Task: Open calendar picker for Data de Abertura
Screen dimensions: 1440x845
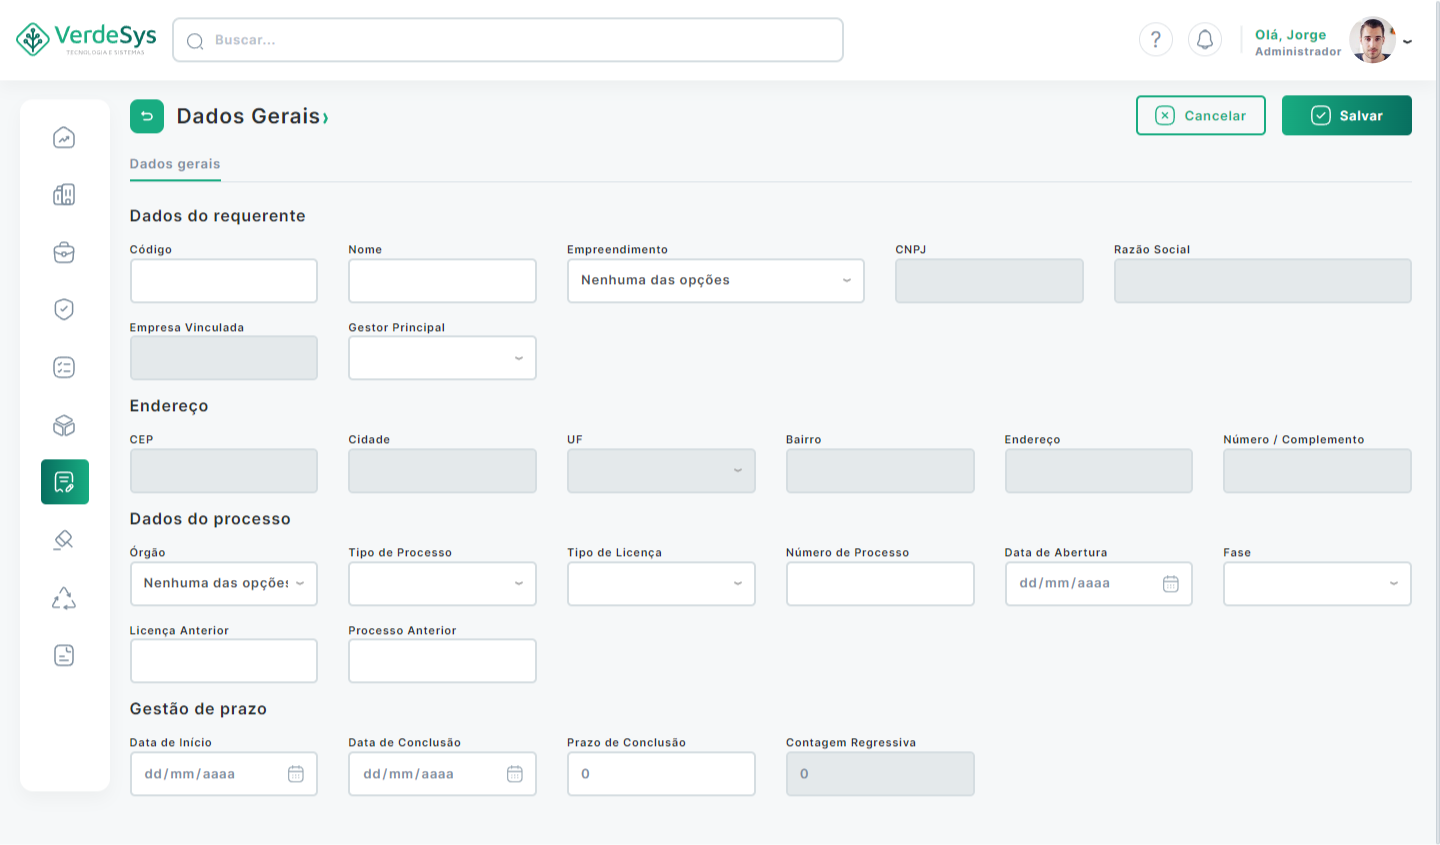Action: point(1170,584)
